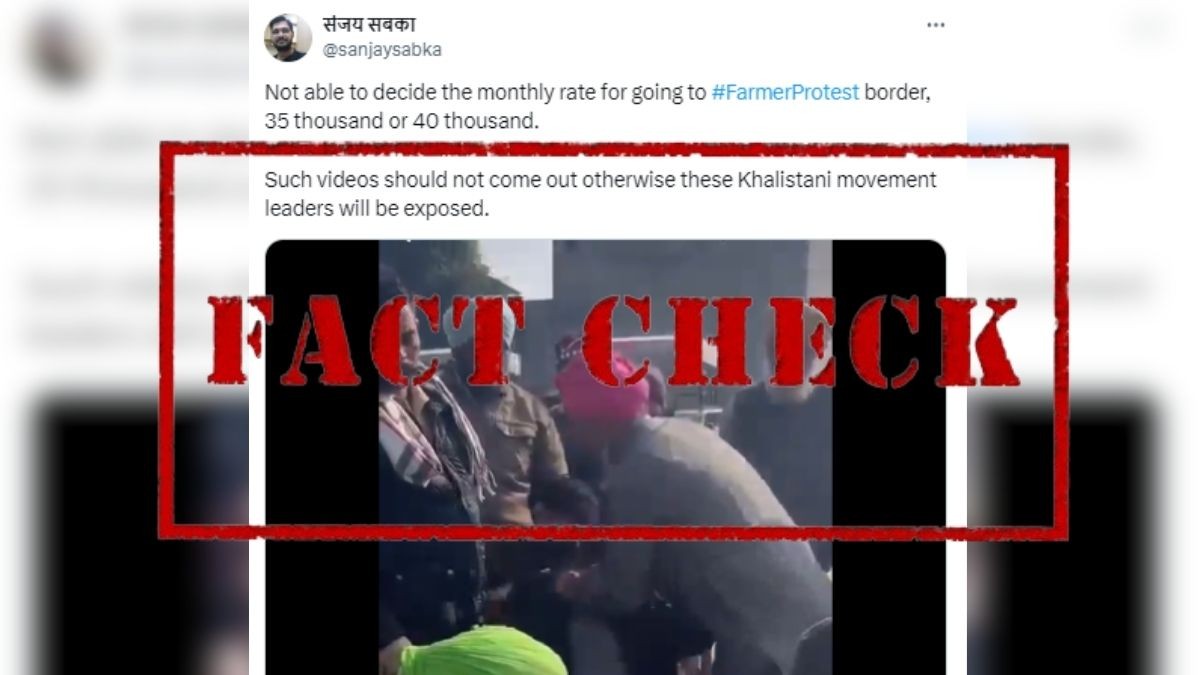Play the embedded tweet video

click(605, 457)
